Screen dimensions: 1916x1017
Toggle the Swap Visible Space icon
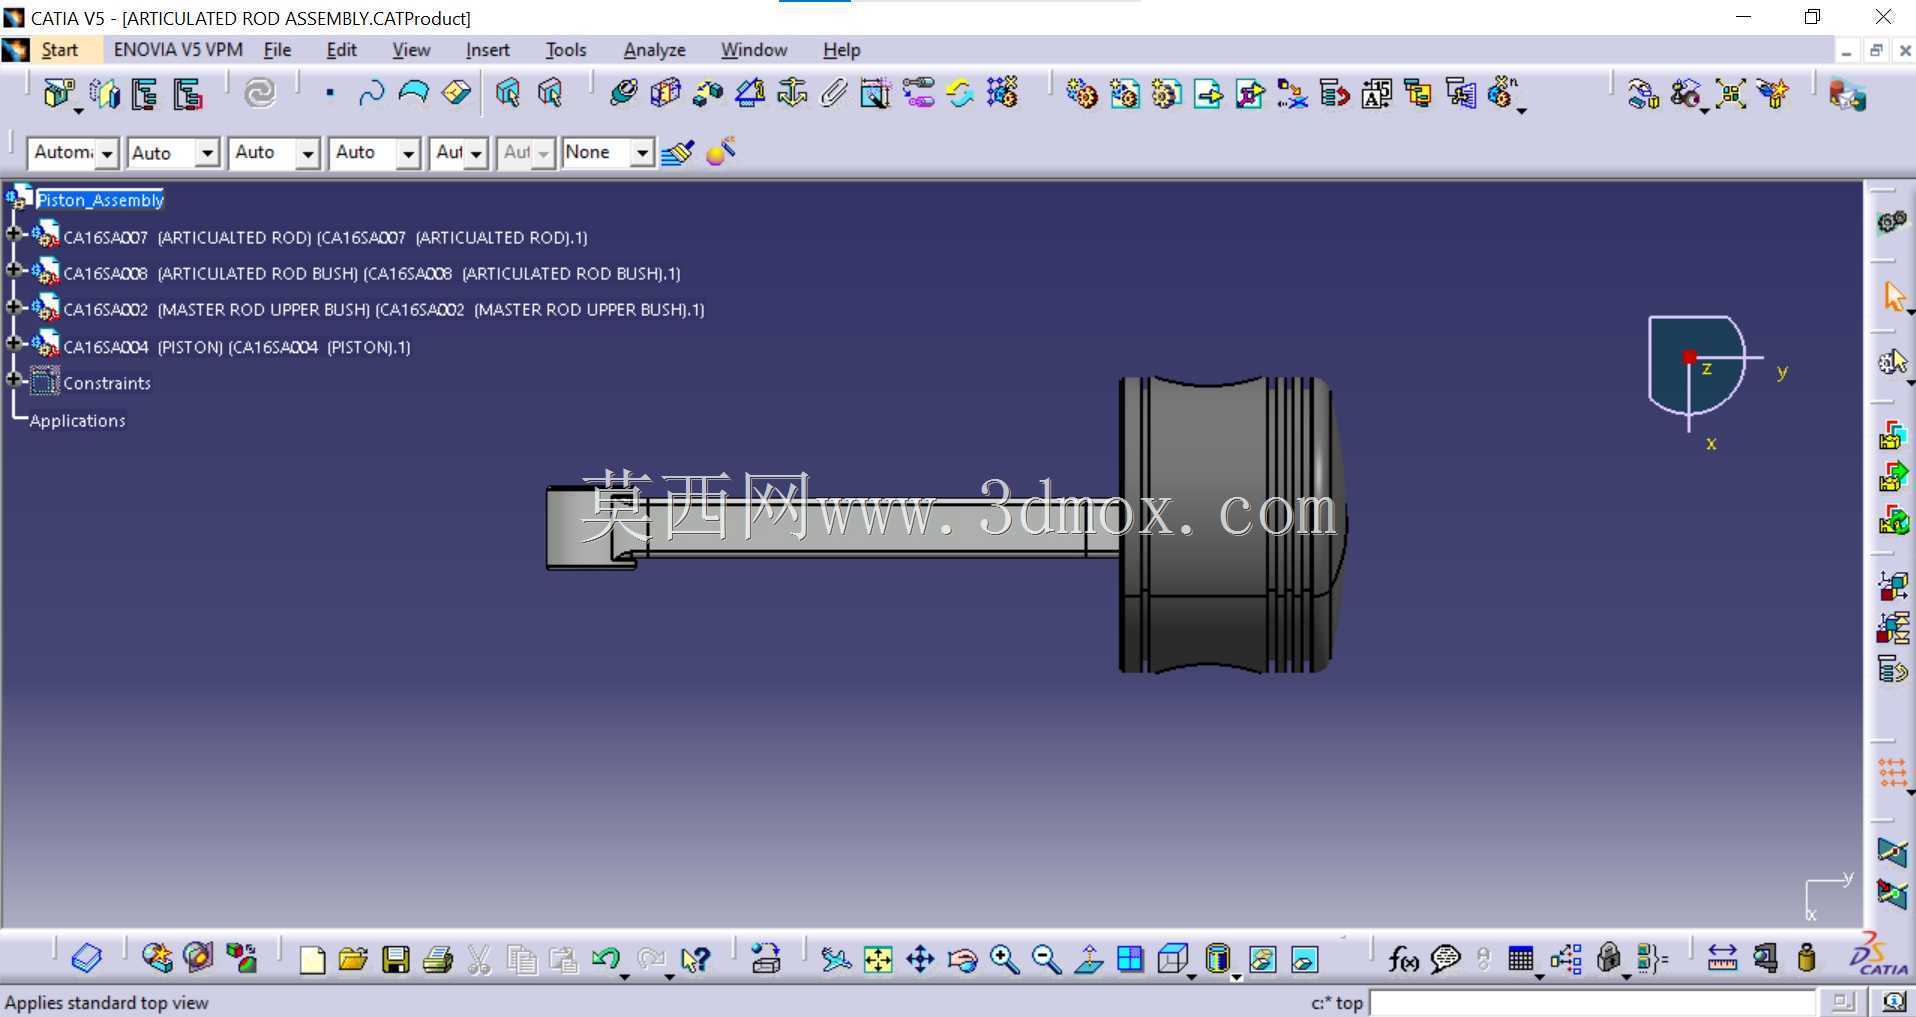pos(1305,960)
